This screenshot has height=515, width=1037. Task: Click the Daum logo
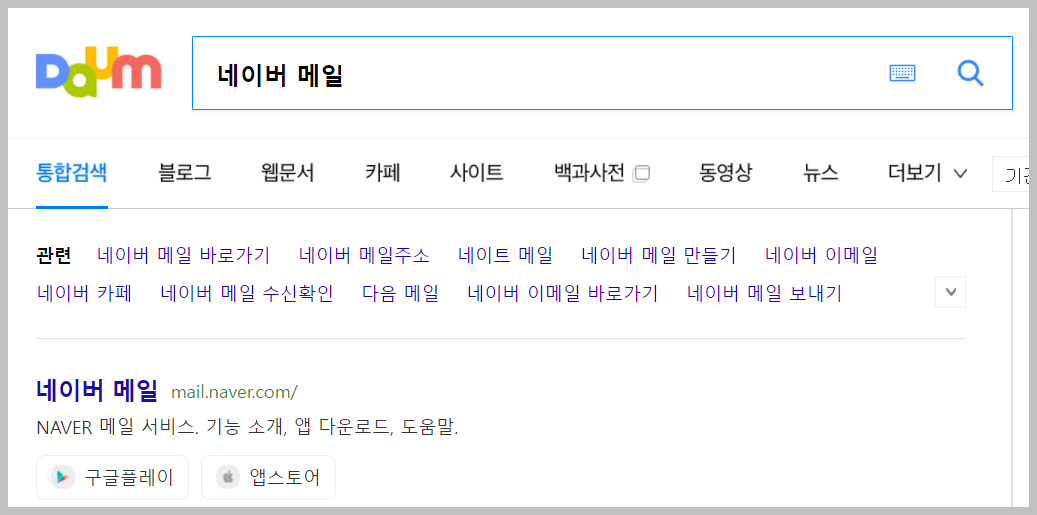coord(99,72)
